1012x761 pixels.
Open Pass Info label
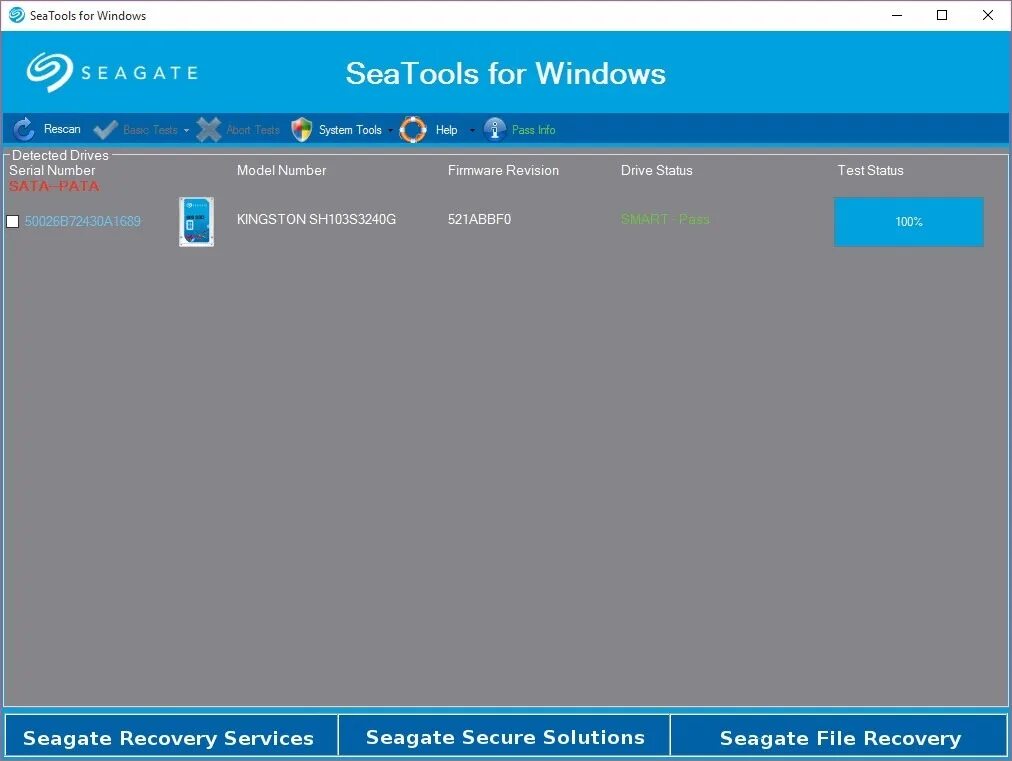533,130
